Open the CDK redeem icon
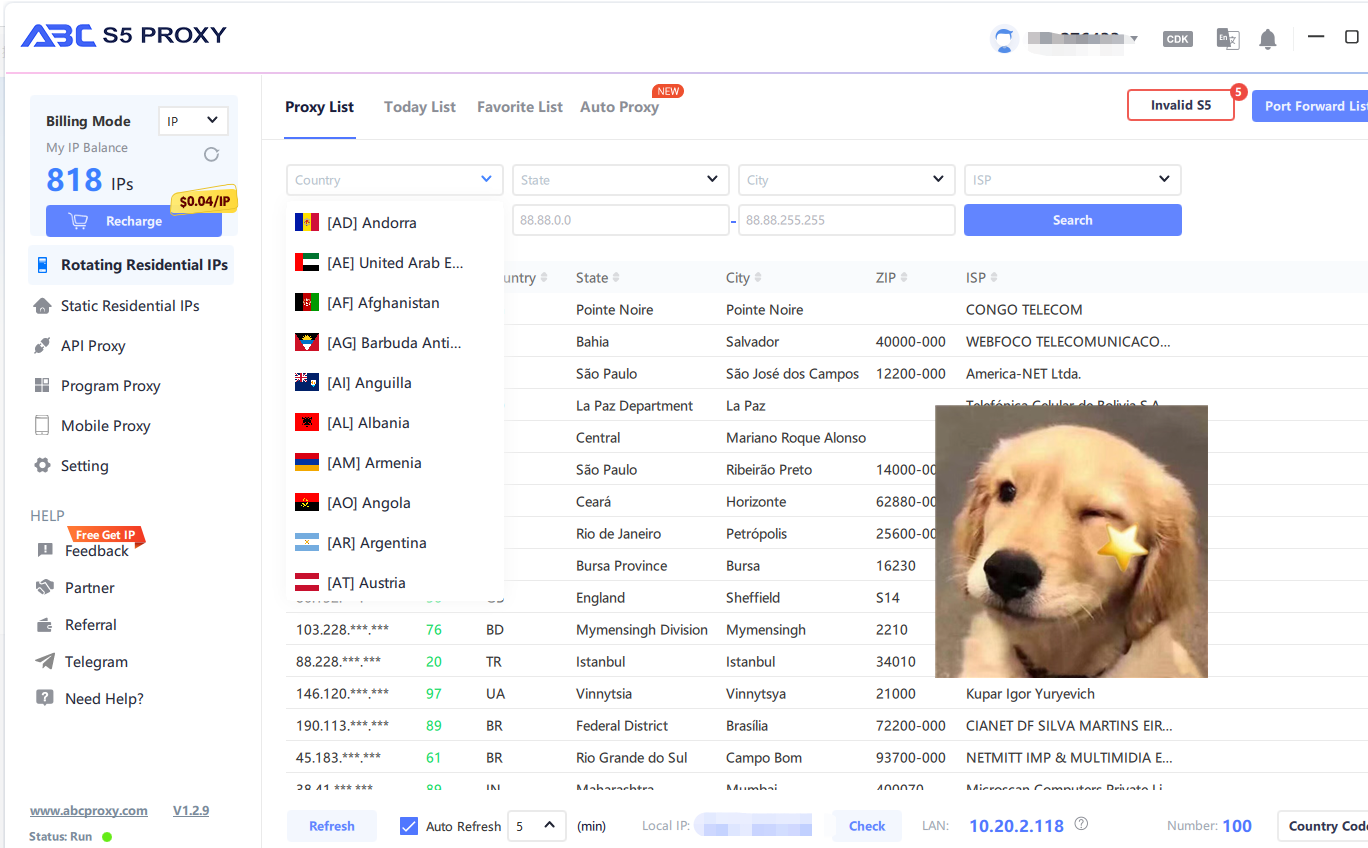The width and height of the screenshot is (1368, 848). [x=1178, y=39]
